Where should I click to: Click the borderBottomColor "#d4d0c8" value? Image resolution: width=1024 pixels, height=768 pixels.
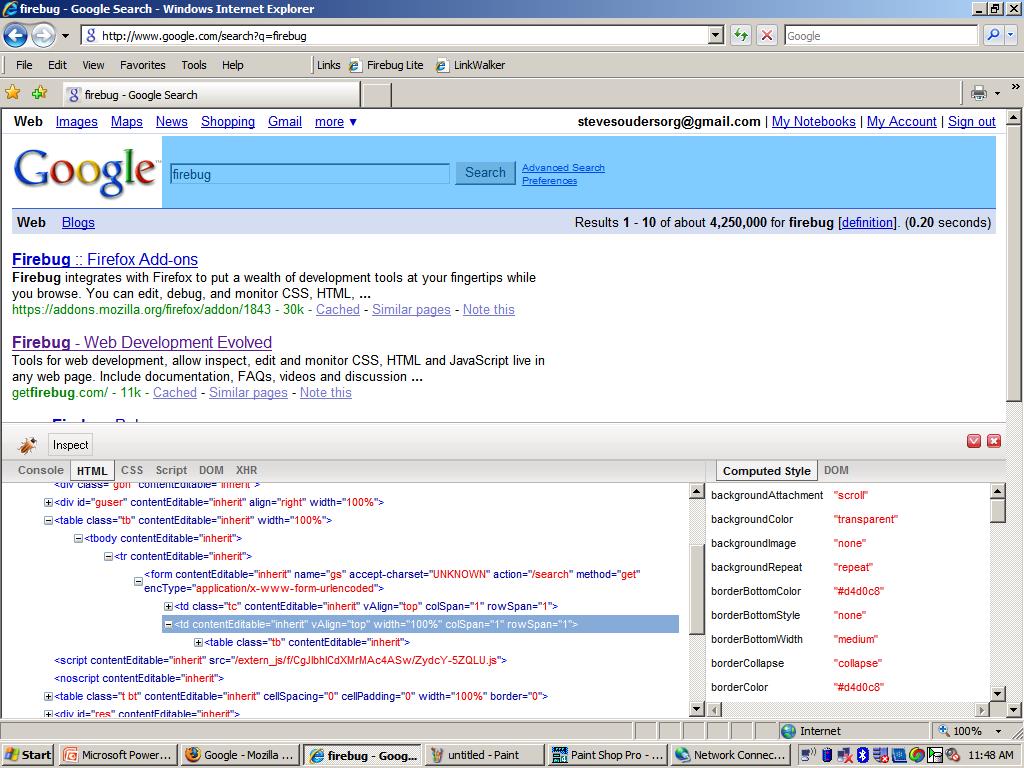coord(859,592)
